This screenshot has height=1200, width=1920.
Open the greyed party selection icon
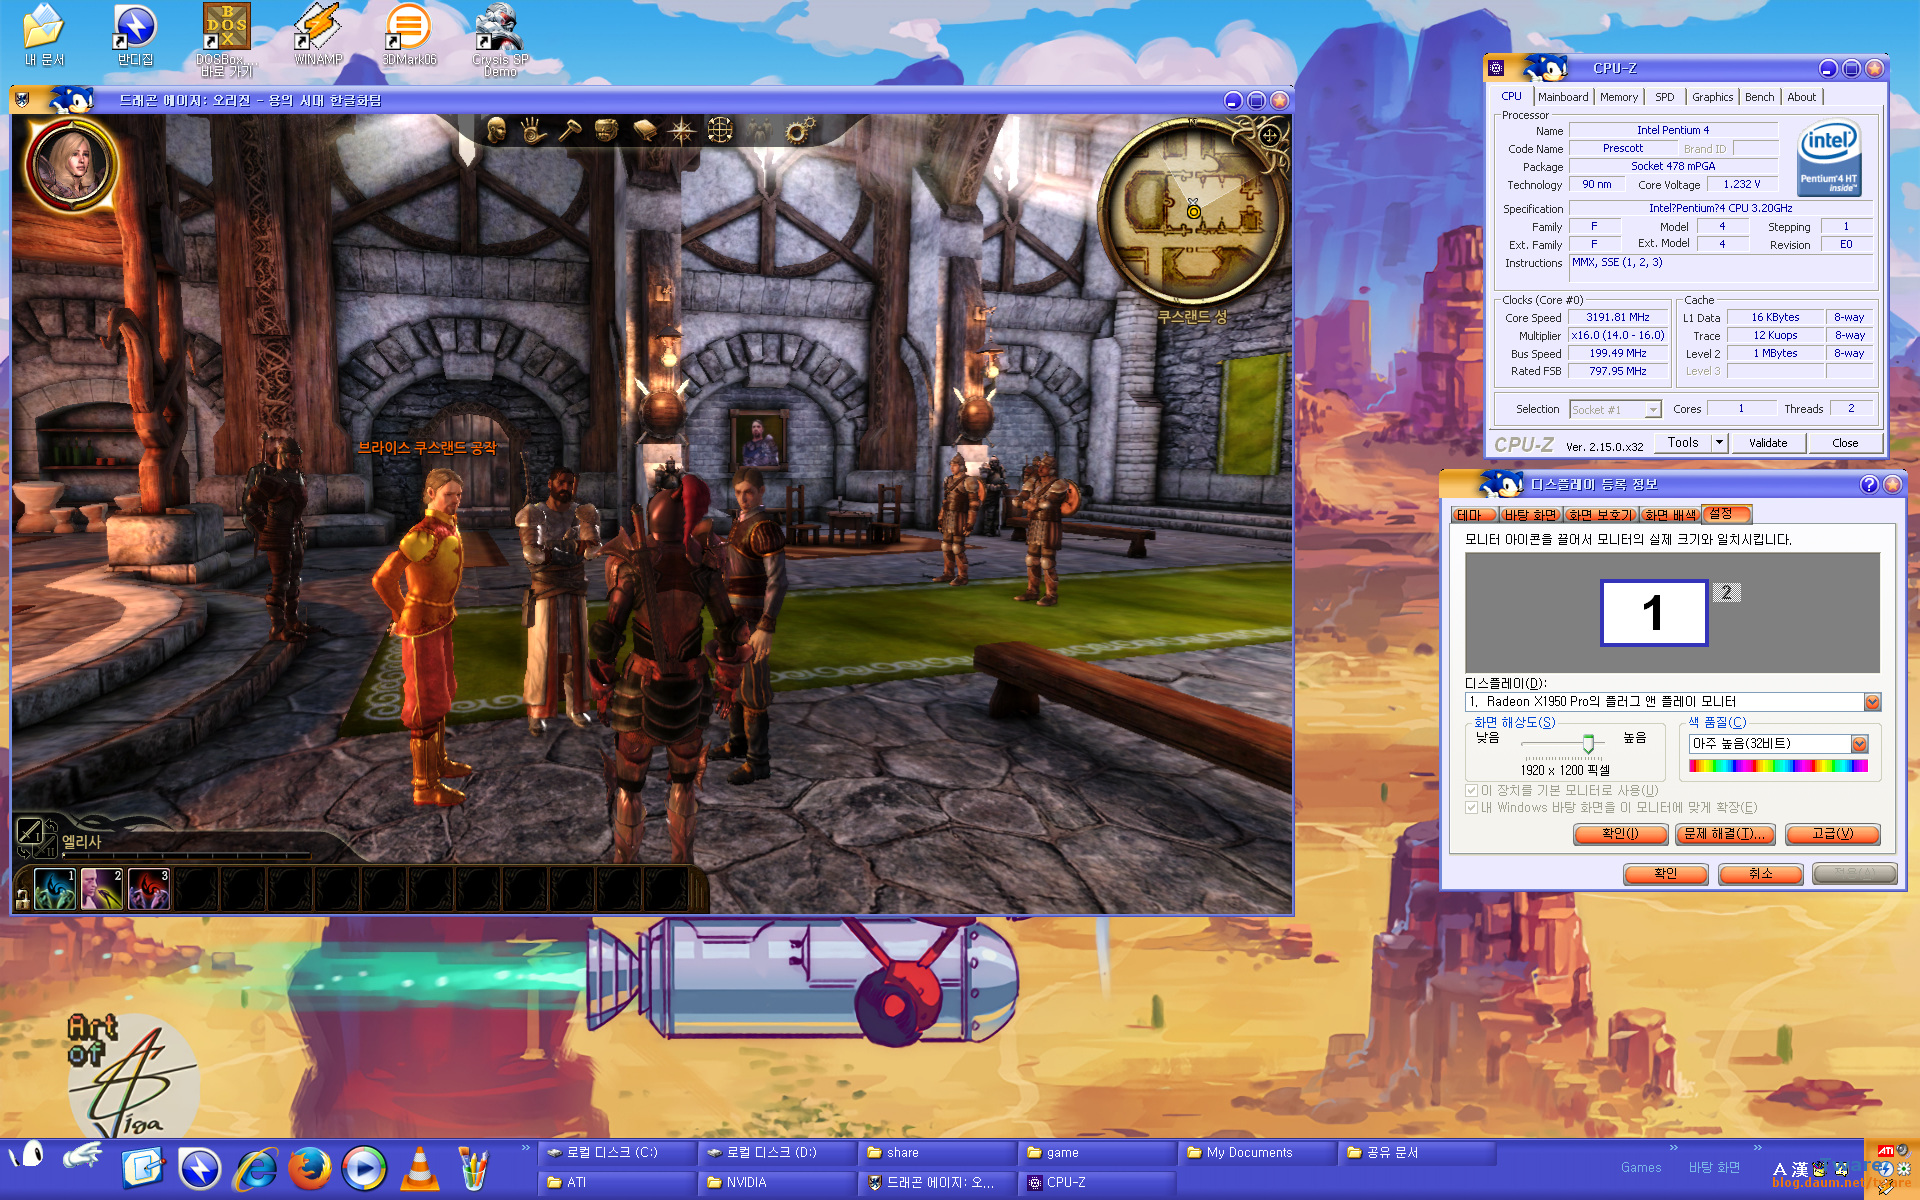click(760, 130)
